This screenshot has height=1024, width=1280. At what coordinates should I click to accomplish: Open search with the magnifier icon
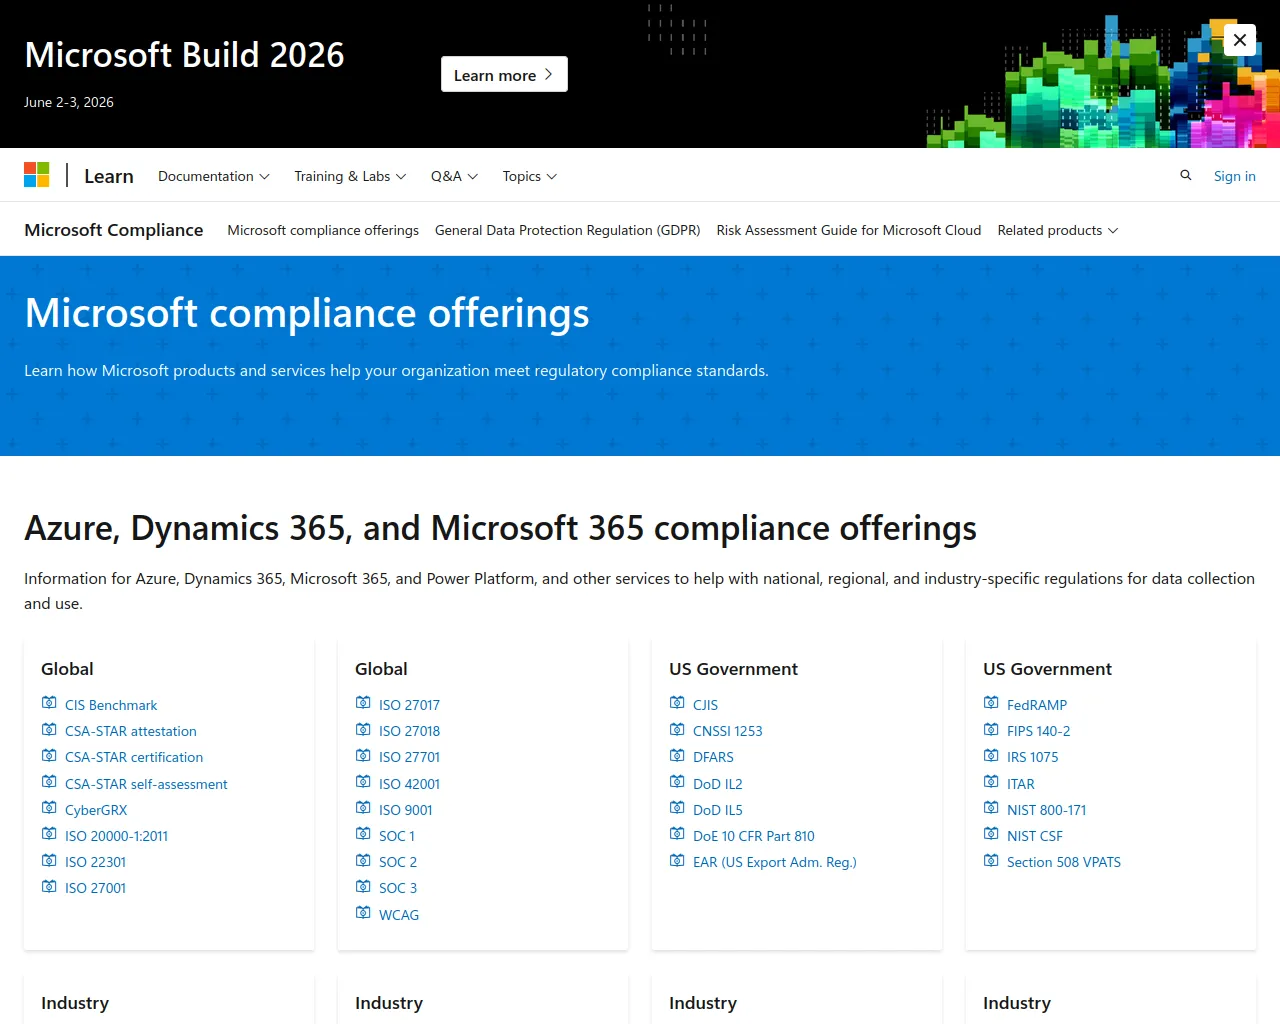point(1186,175)
